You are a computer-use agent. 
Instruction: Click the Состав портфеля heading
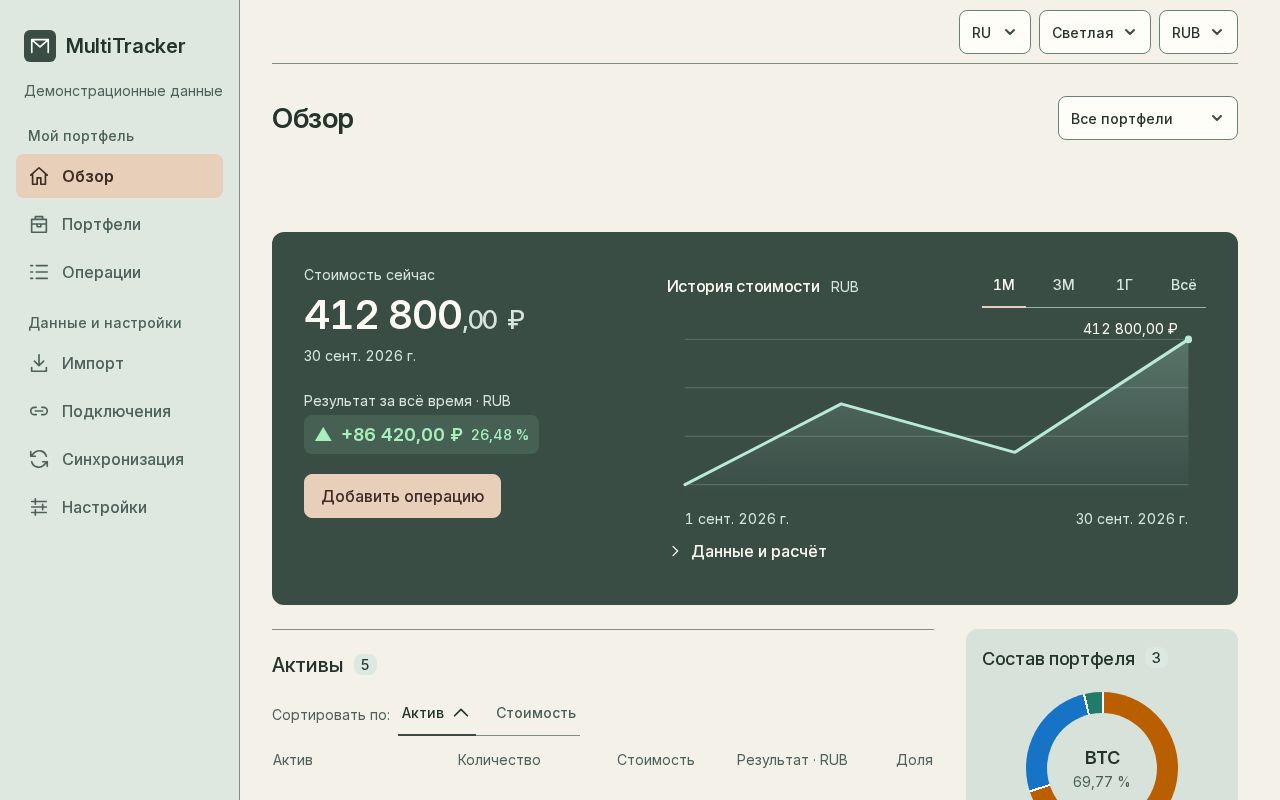1058,658
